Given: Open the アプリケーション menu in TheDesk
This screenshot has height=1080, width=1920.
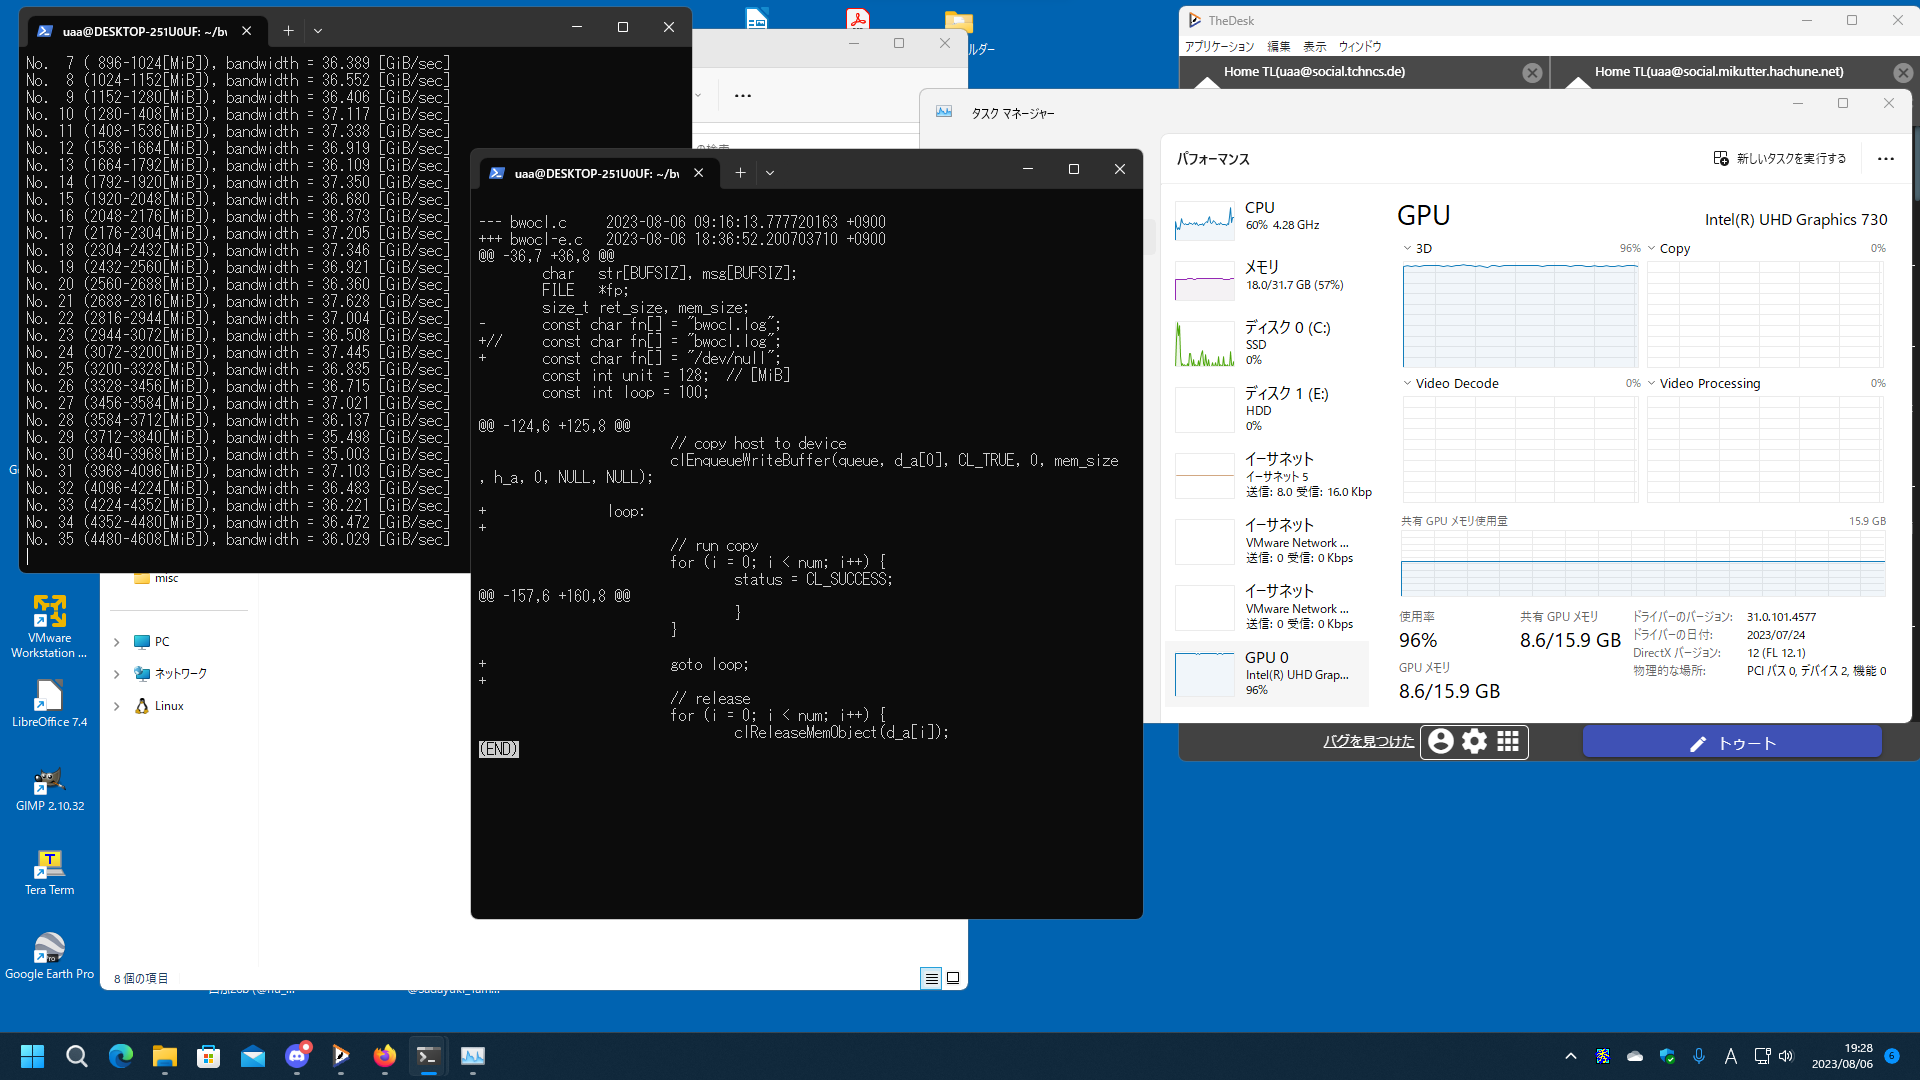Looking at the screenshot, I should click(1219, 46).
